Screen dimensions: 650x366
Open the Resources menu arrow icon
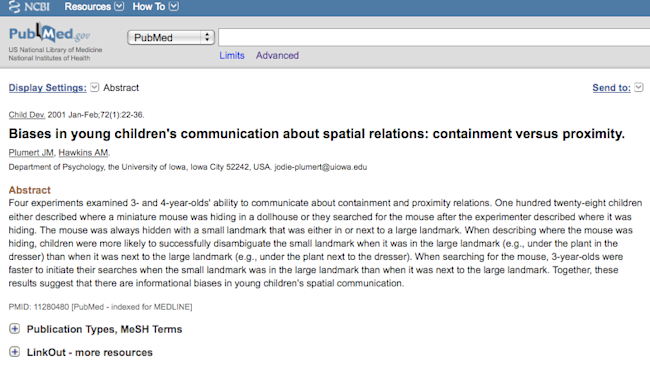(x=119, y=6)
